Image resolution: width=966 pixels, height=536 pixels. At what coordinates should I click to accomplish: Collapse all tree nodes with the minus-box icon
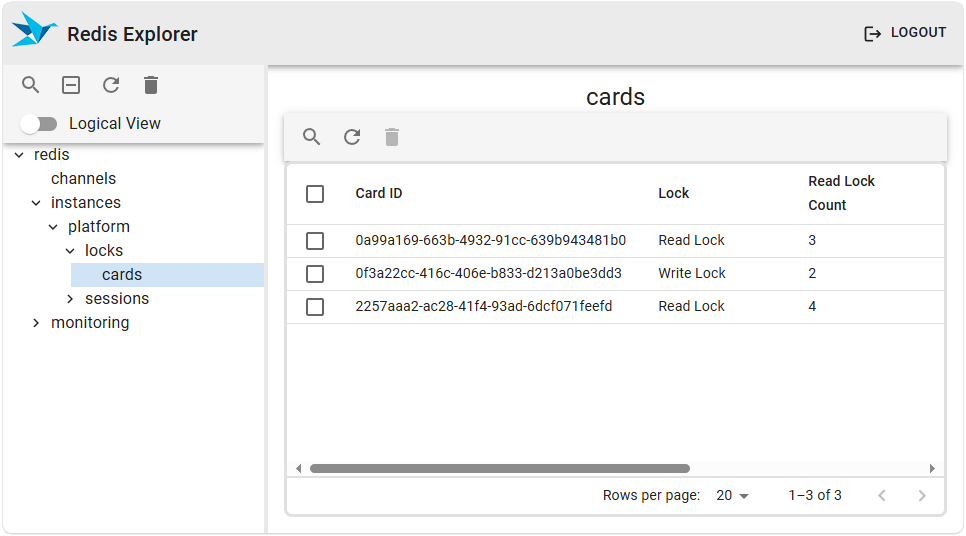71,85
